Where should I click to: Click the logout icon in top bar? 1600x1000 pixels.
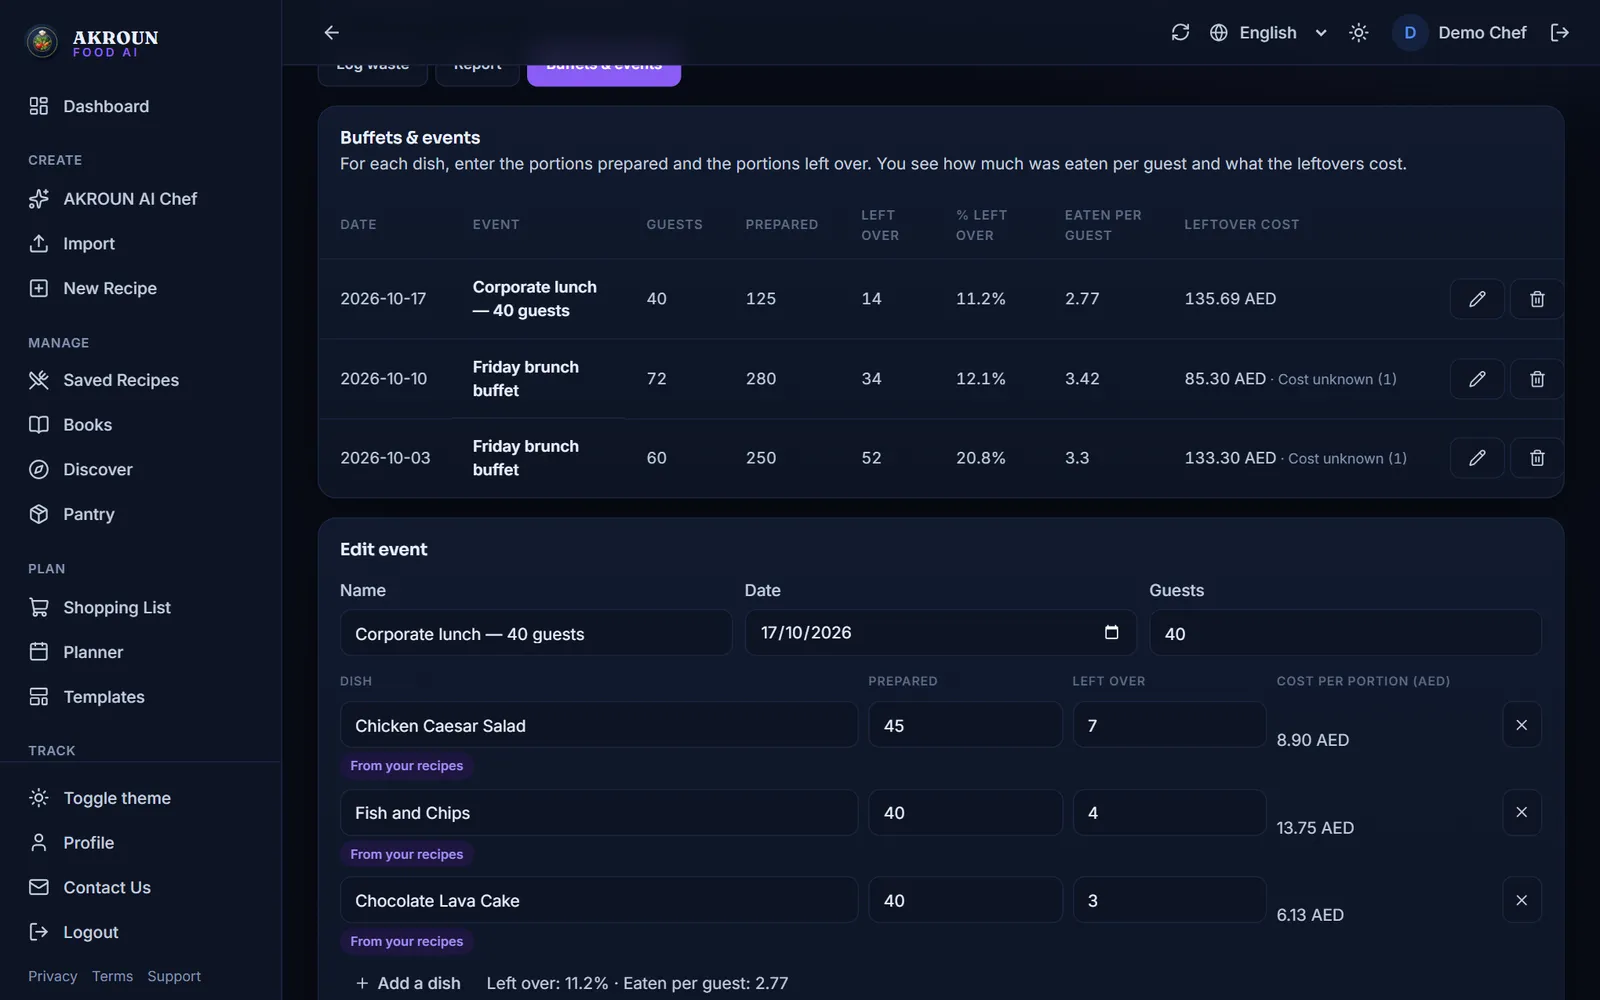pyautogui.click(x=1559, y=33)
